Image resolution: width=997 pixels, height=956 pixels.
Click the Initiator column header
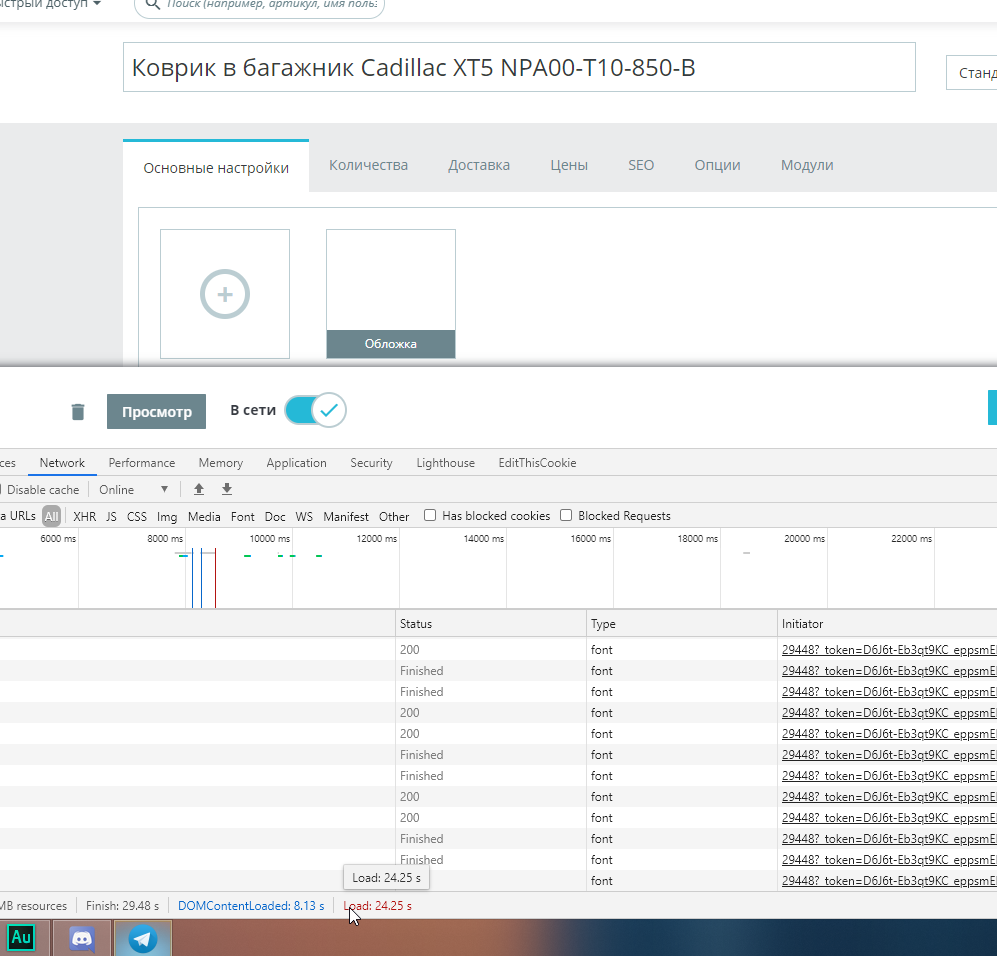pyautogui.click(x=887, y=624)
